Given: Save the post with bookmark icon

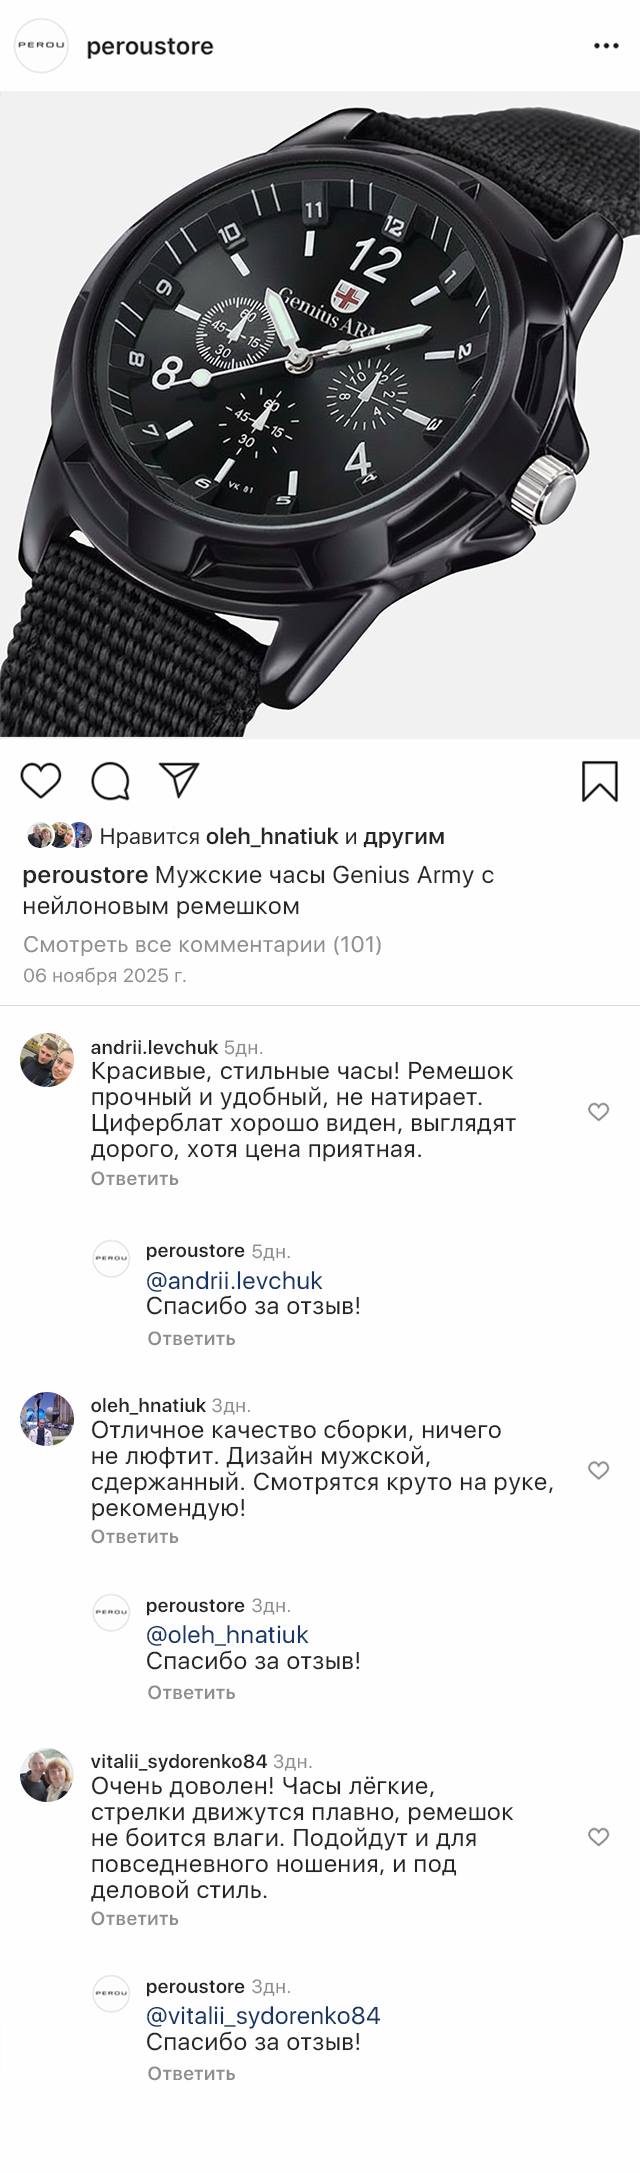Looking at the screenshot, I should coord(599,781).
